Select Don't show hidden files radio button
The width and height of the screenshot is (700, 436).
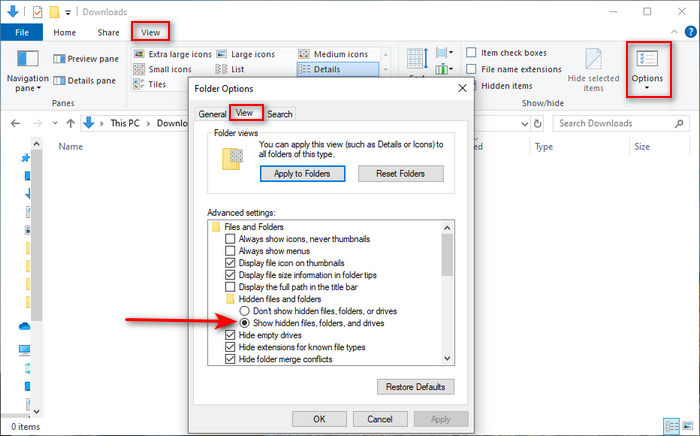coord(244,311)
